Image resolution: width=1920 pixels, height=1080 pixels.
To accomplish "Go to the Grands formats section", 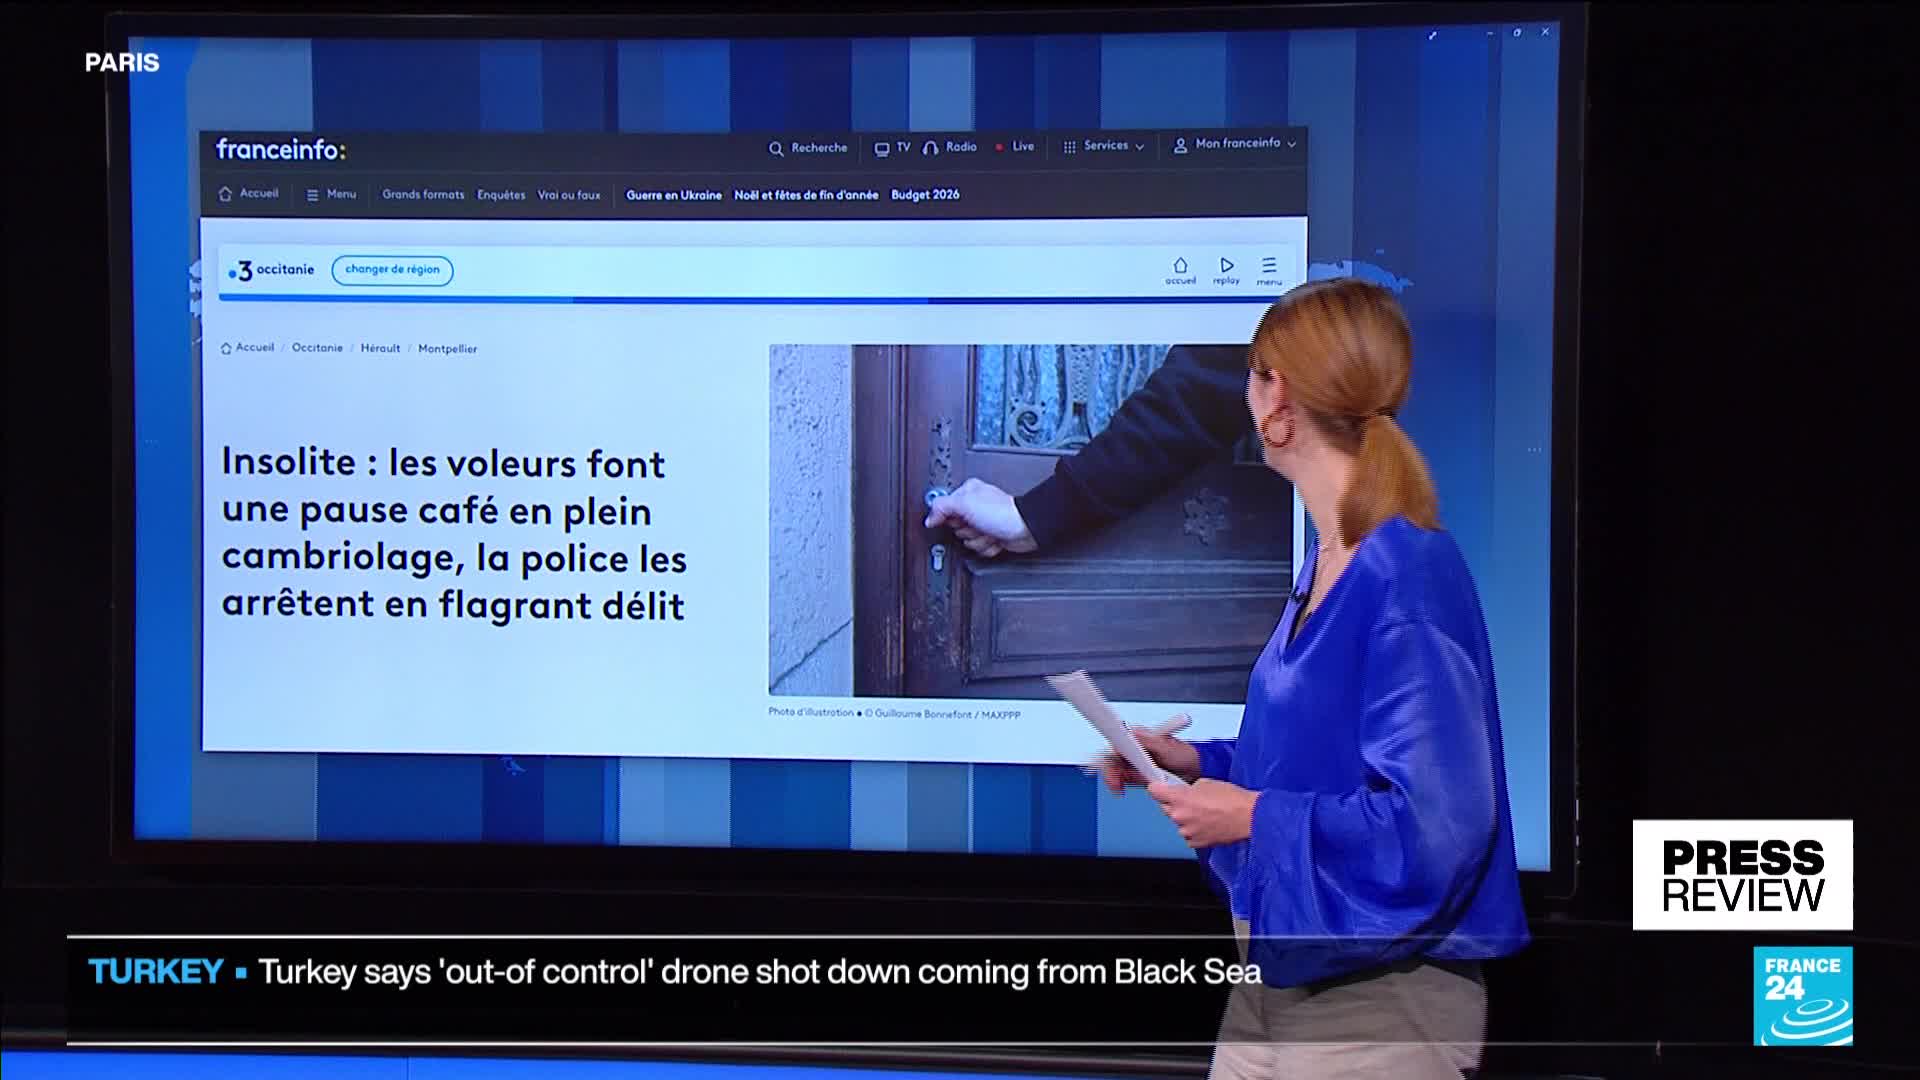I will (x=423, y=195).
